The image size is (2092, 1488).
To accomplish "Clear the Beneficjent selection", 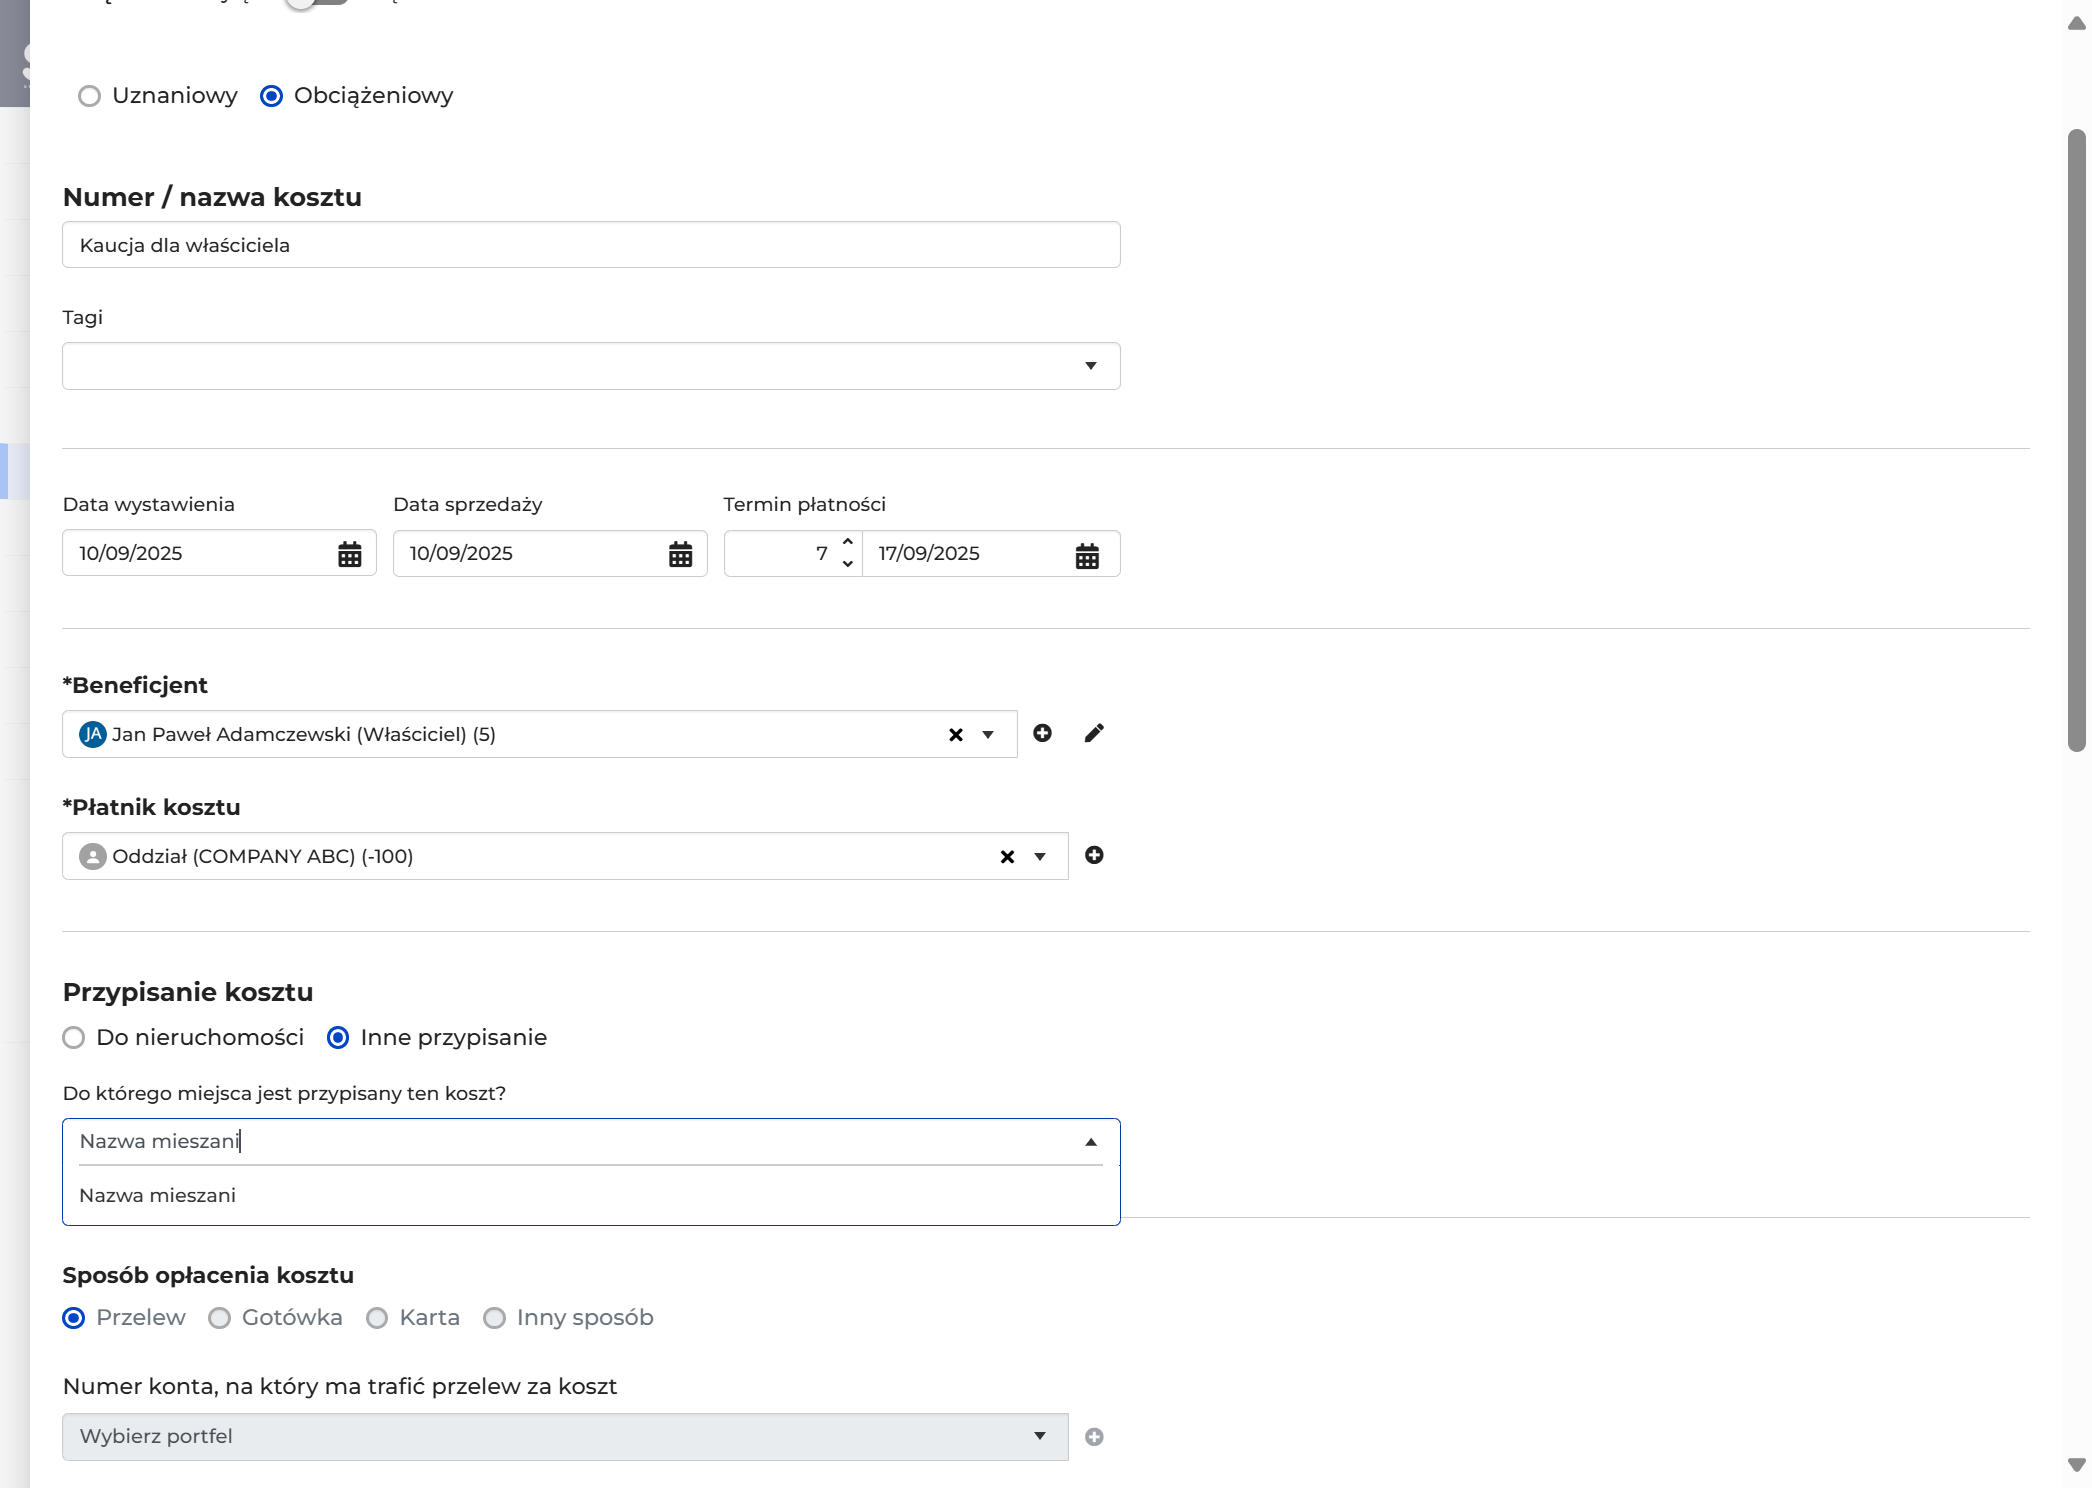I will tap(955, 735).
